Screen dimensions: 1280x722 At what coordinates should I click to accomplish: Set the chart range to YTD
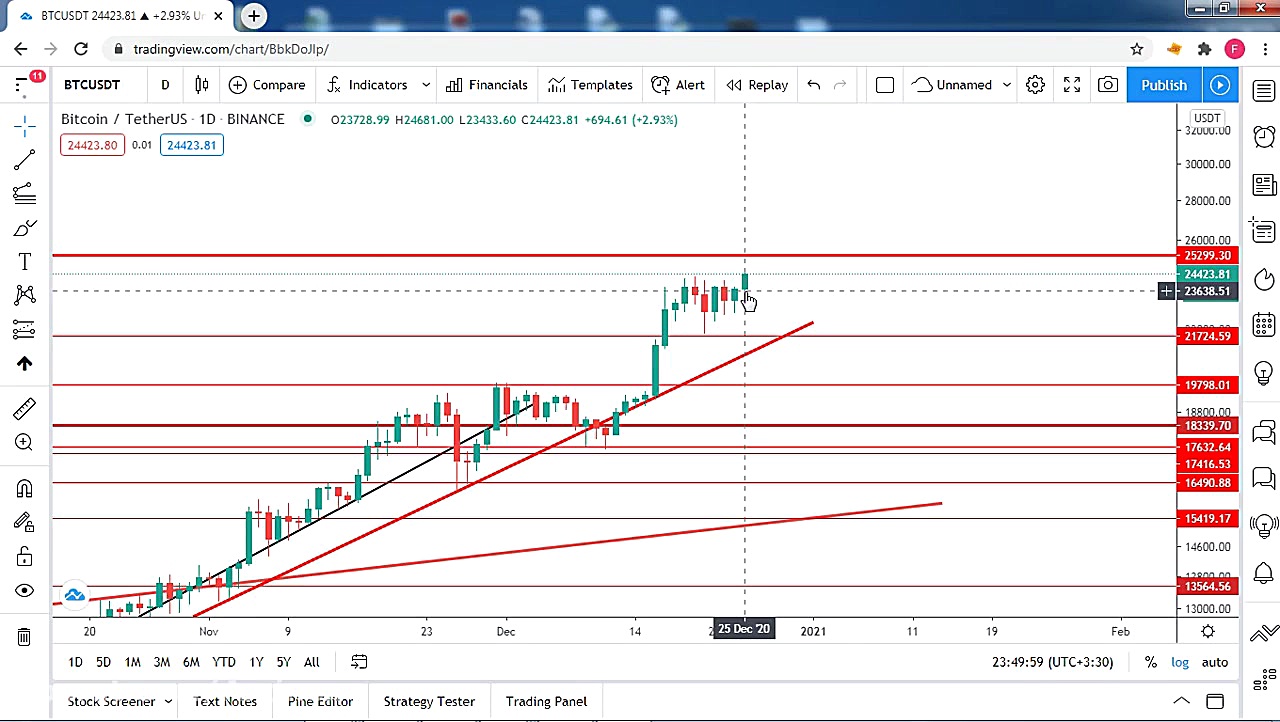point(224,662)
